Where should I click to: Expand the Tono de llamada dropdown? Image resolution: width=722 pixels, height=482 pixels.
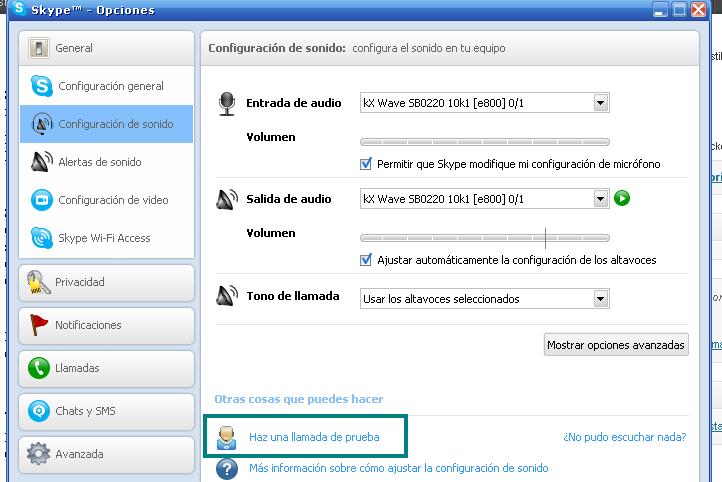click(x=600, y=298)
